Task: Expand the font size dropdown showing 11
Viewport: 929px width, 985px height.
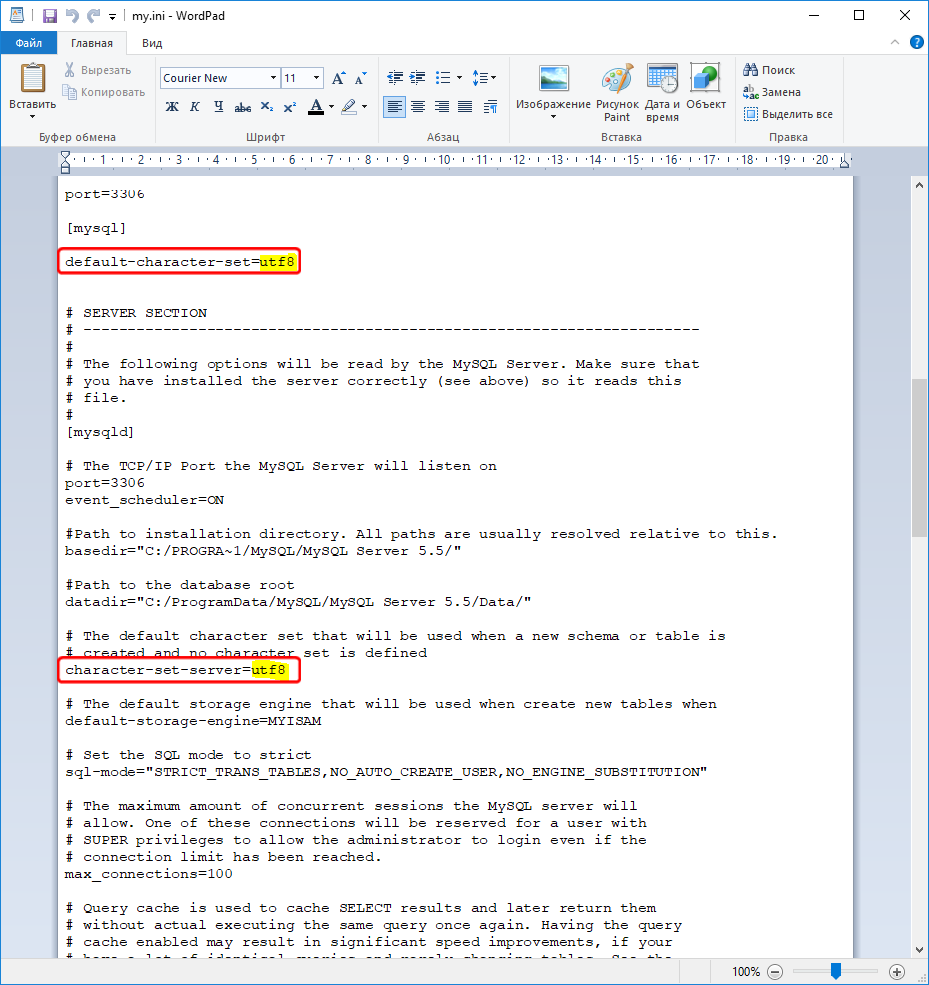Action: (317, 78)
